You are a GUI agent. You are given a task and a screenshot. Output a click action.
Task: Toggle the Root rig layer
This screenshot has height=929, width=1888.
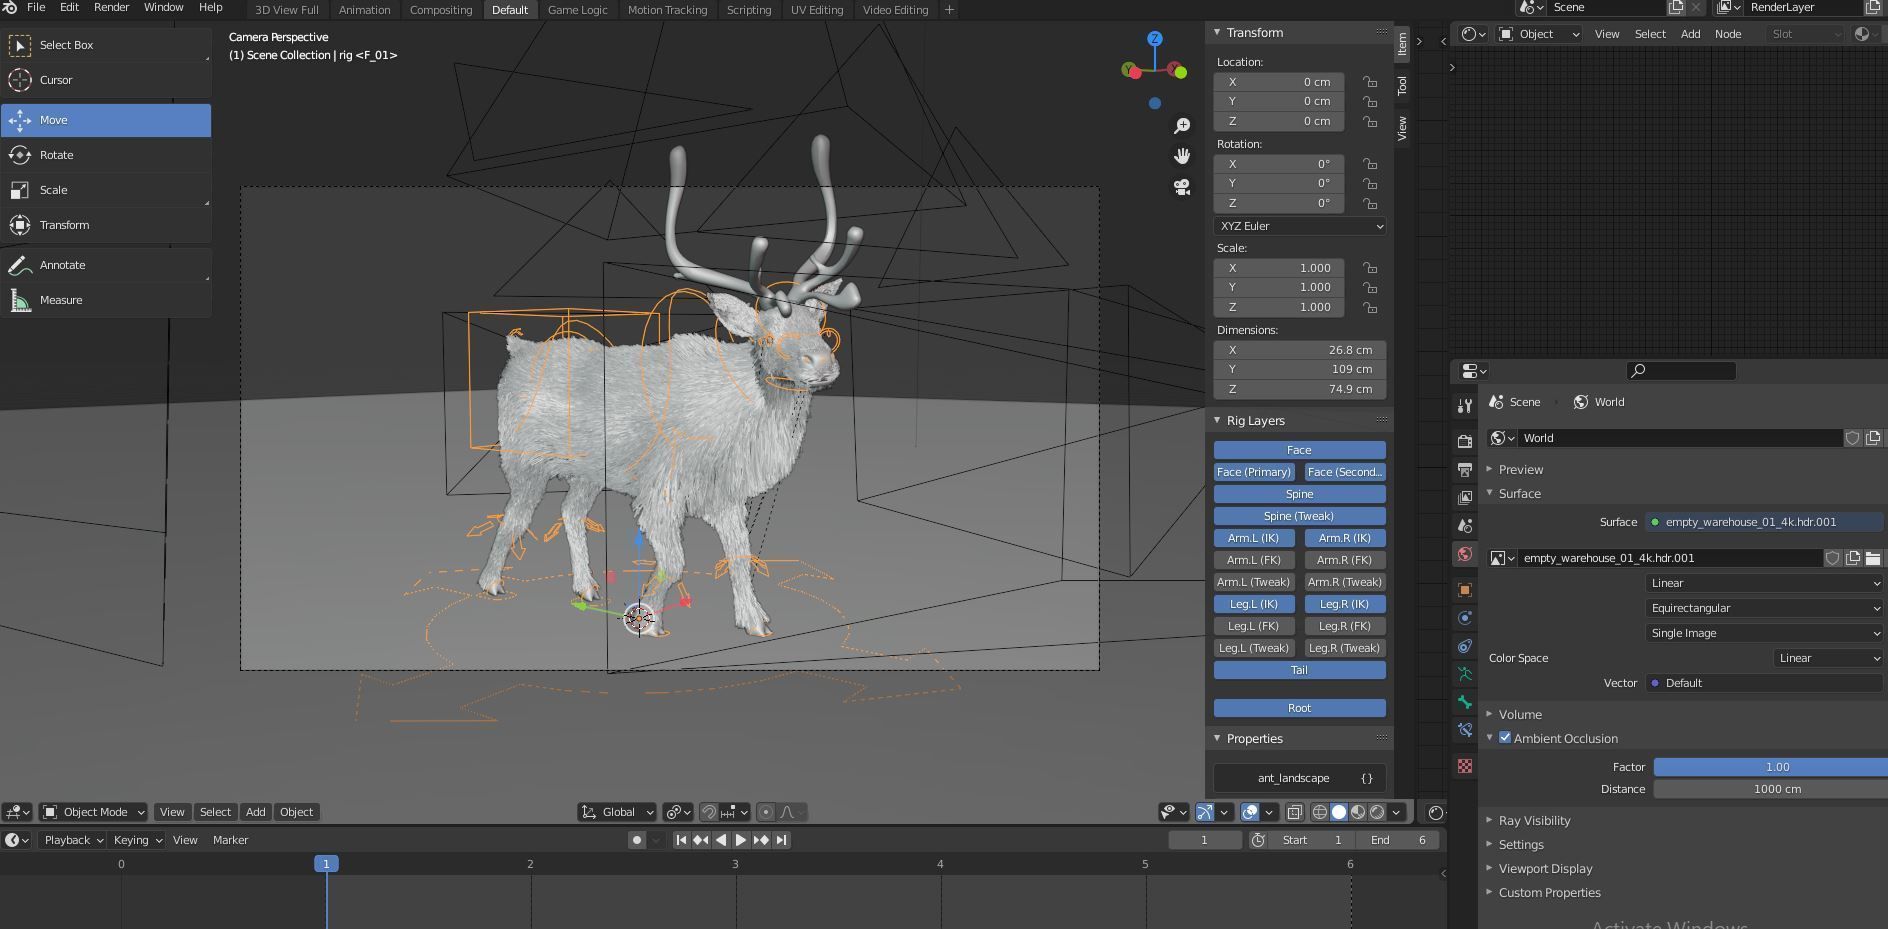tap(1300, 708)
